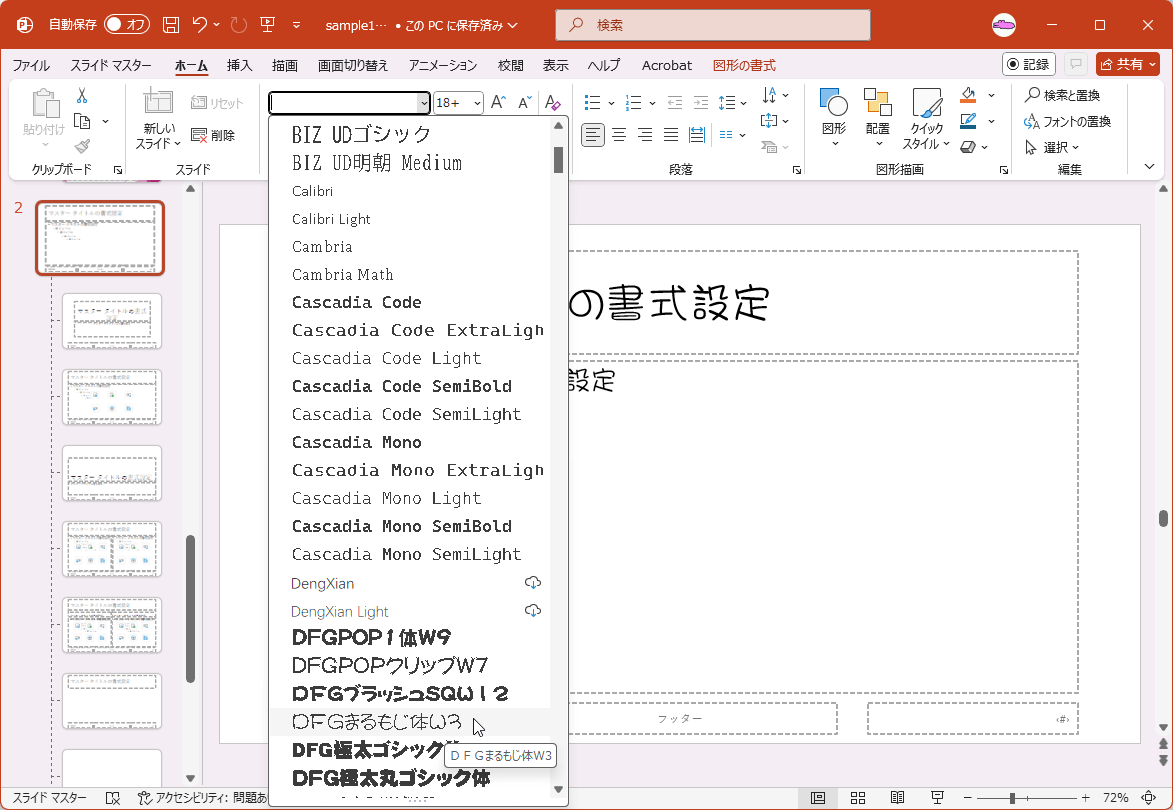Select the slide master thumbnail numbered 2
The width and height of the screenshot is (1173, 810).
pyautogui.click(x=99, y=238)
